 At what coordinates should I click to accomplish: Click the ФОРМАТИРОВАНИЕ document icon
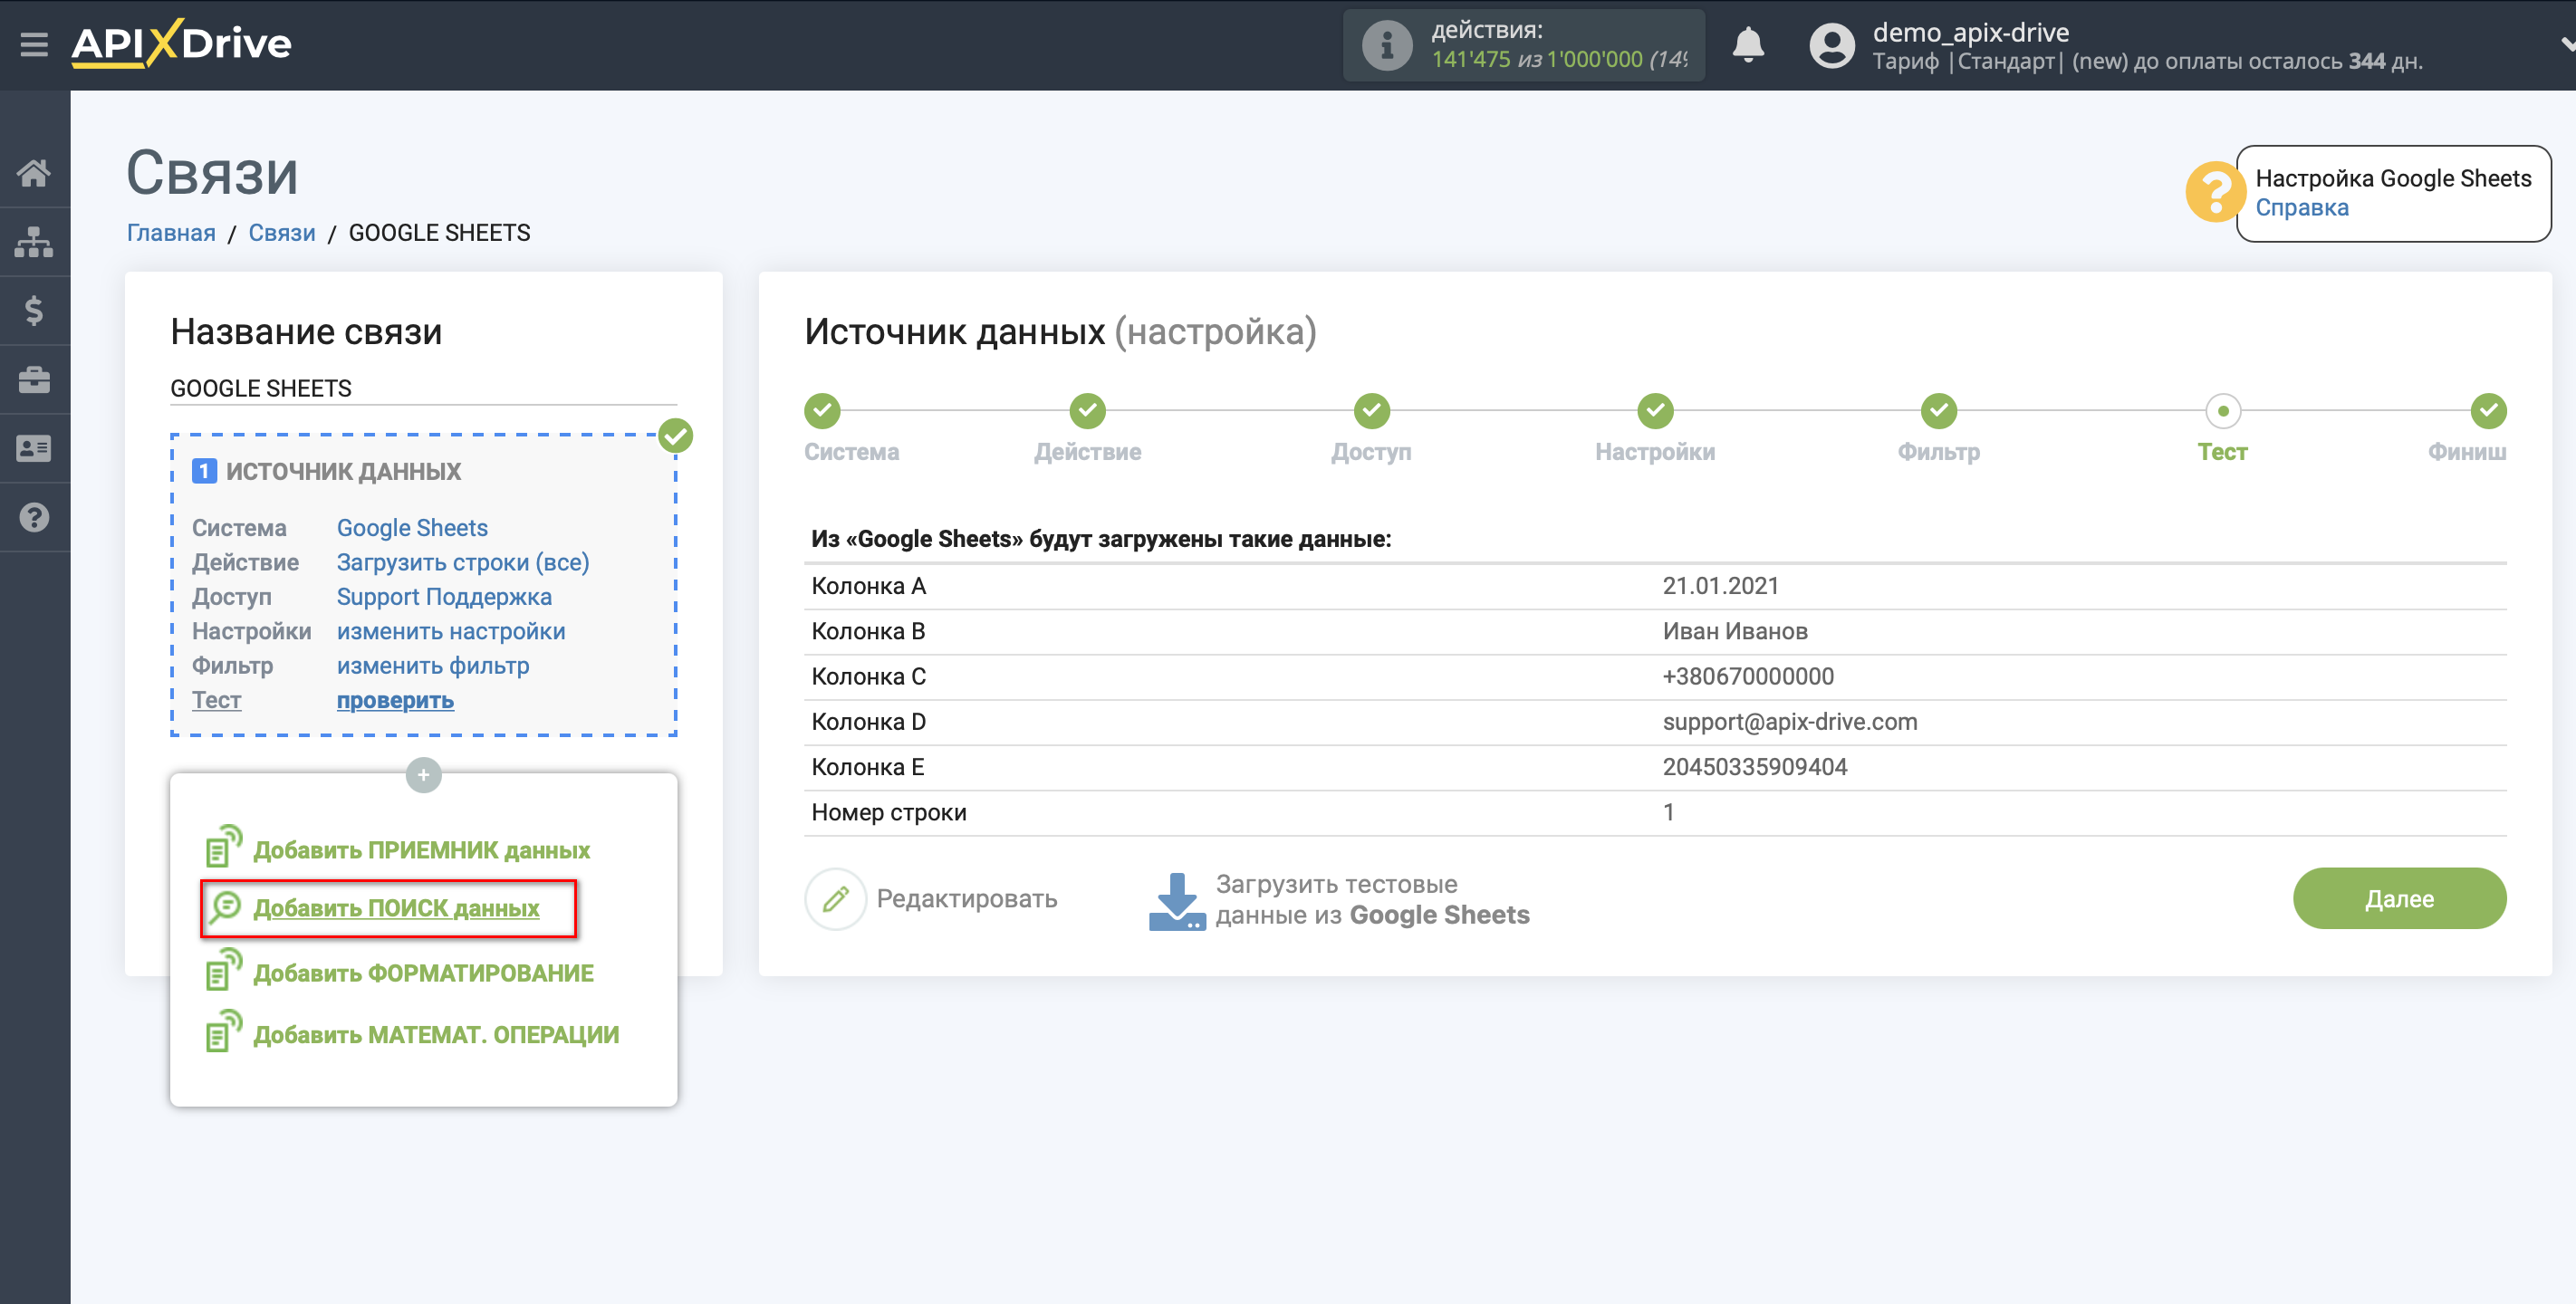coord(223,969)
